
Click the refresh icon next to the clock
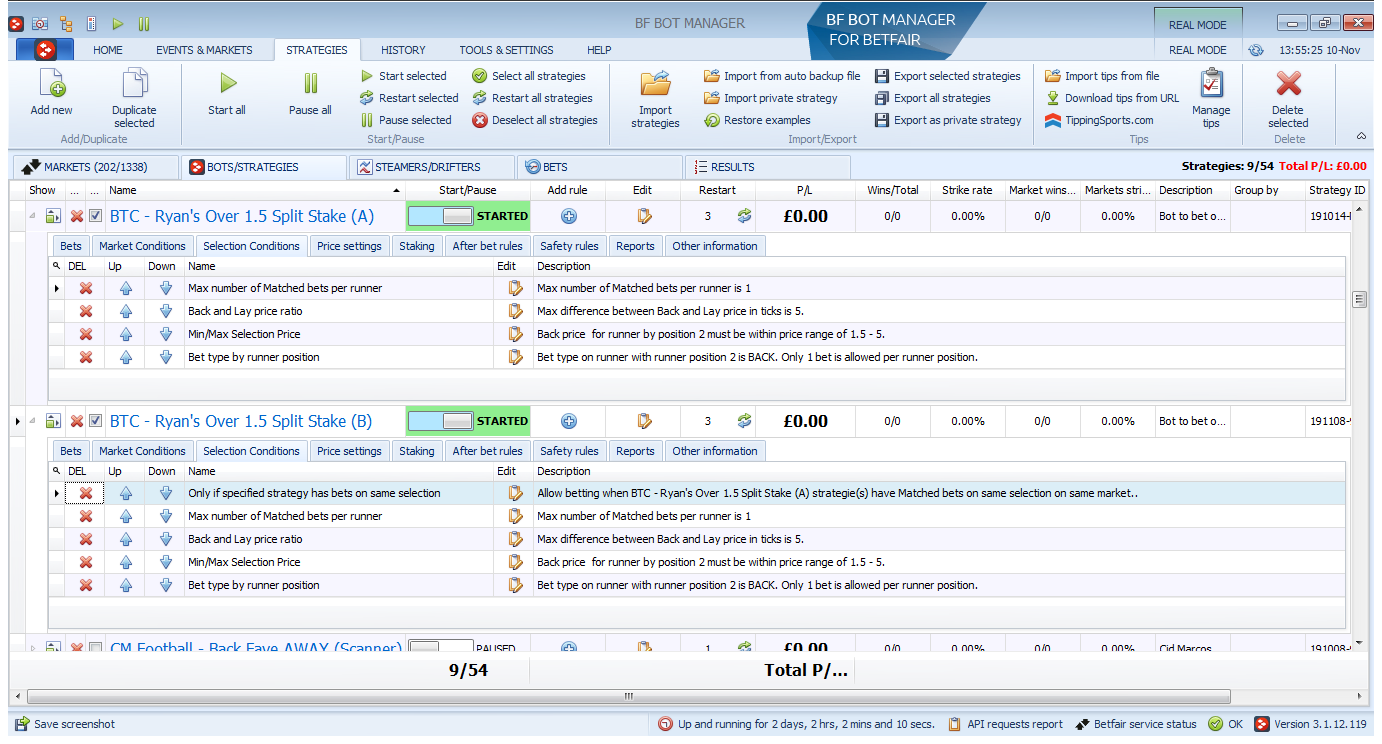coord(1256,50)
